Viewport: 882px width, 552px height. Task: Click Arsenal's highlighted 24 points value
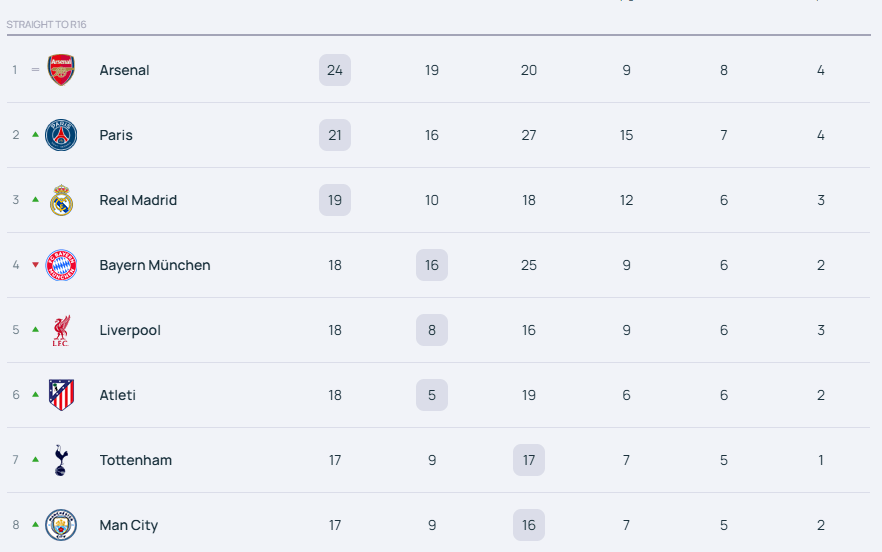coord(335,70)
